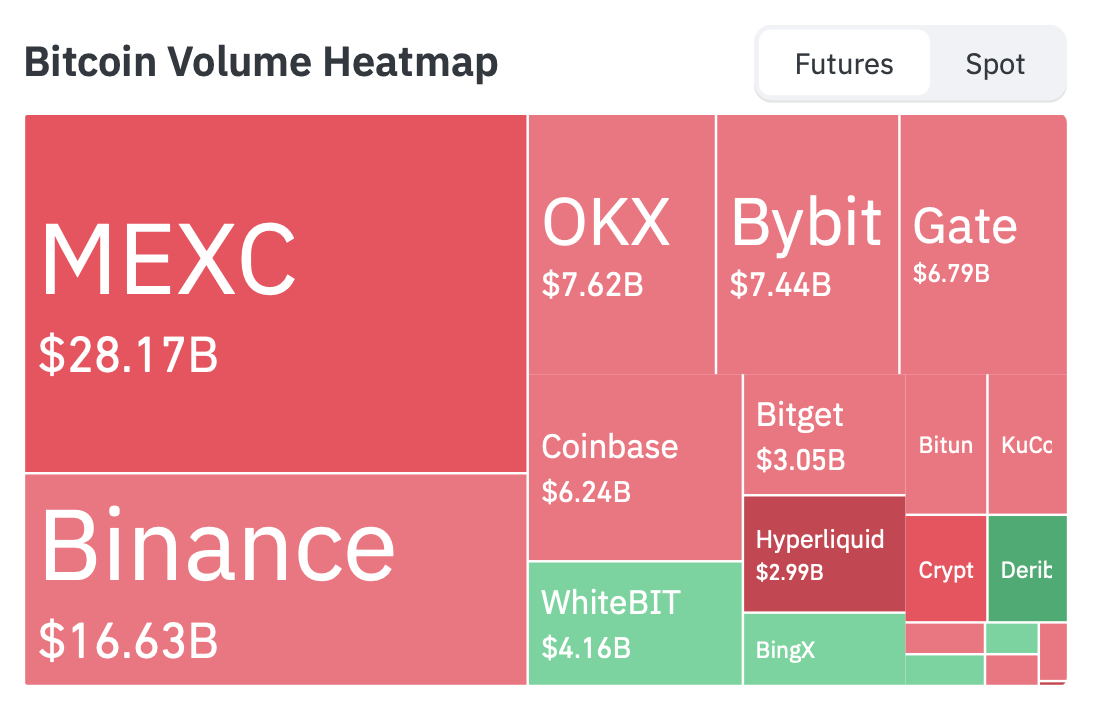Select the KuCoin tile
The image size is (1094, 711).
click(x=1030, y=445)
